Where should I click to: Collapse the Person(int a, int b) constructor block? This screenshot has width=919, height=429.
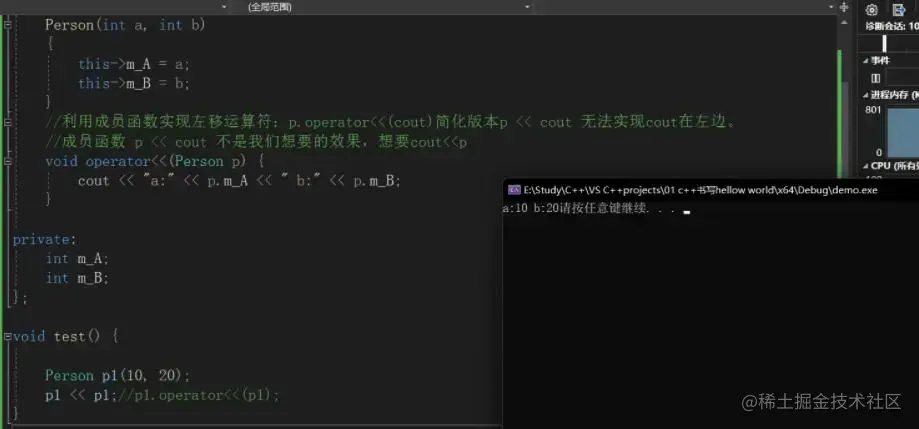pyautogui.click(x=8, y=25)
